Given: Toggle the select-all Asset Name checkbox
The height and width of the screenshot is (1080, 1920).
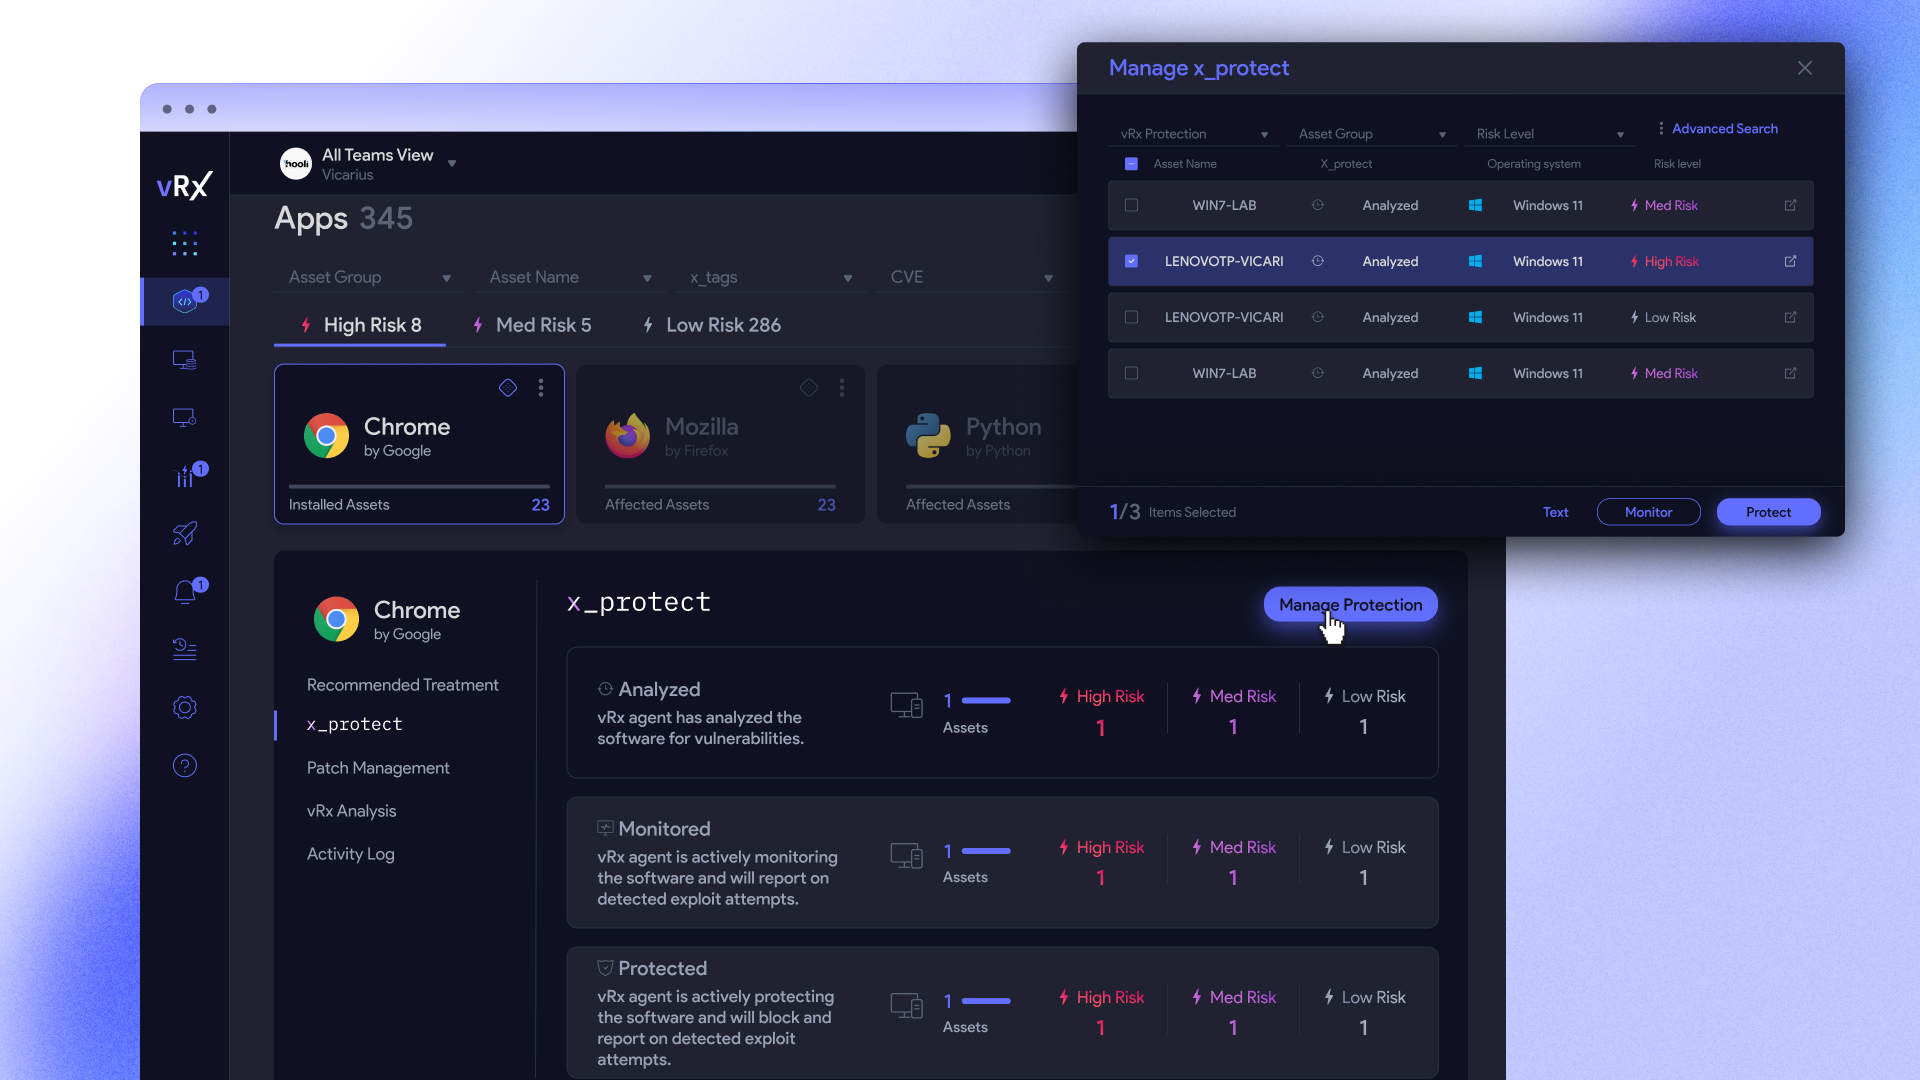Looking at the screenshot, I should click(1131, 163).
